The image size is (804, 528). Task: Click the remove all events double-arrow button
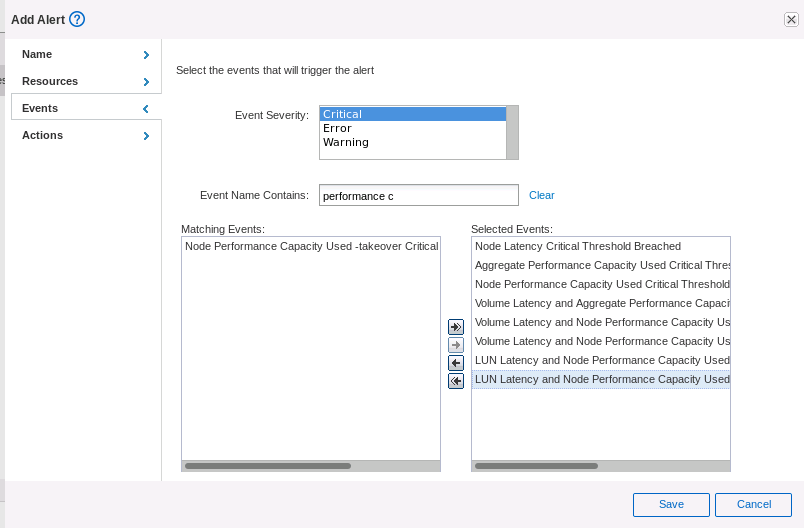point(456,381)
